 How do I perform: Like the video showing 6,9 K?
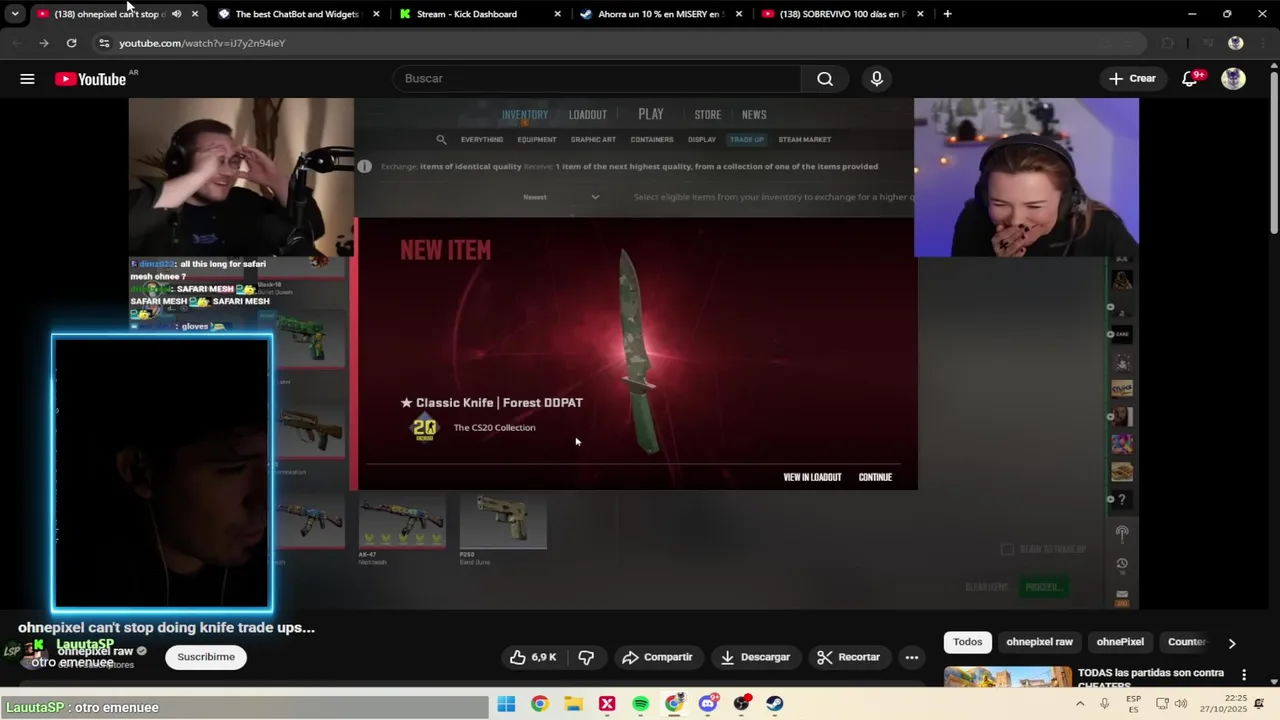533,657
